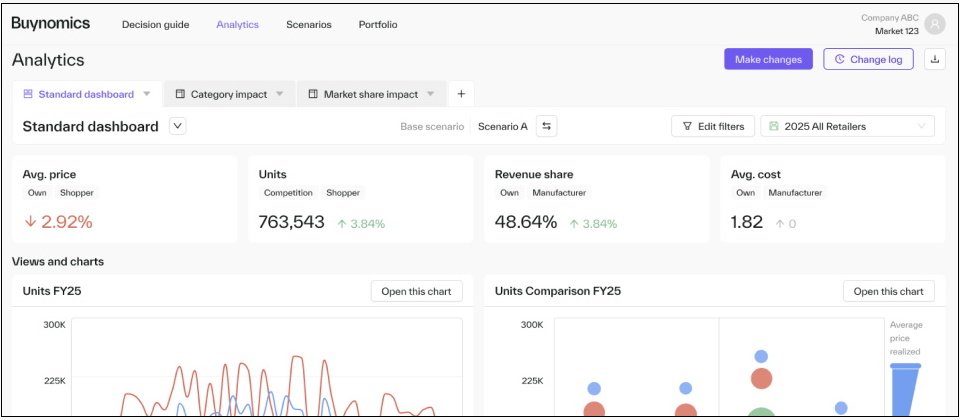The image size is (960, 420).
Task: Click the Market share impact table icon
Action: 313,94
